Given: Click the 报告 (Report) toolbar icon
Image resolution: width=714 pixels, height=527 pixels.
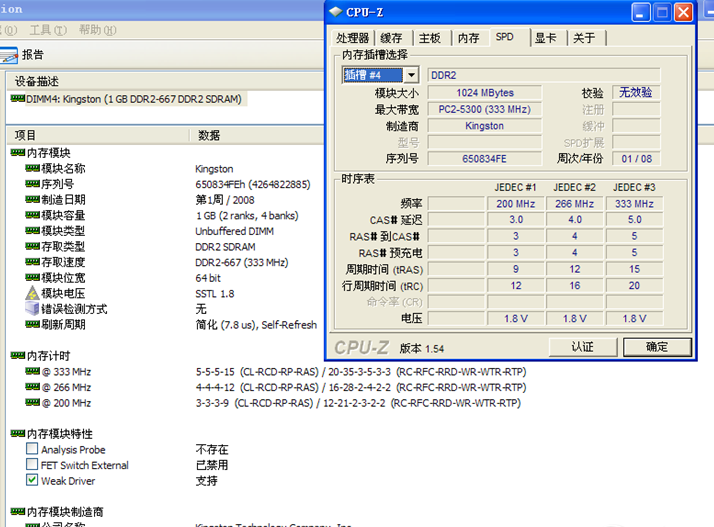Looking at the screenshot, I should [x=8, y=55].
